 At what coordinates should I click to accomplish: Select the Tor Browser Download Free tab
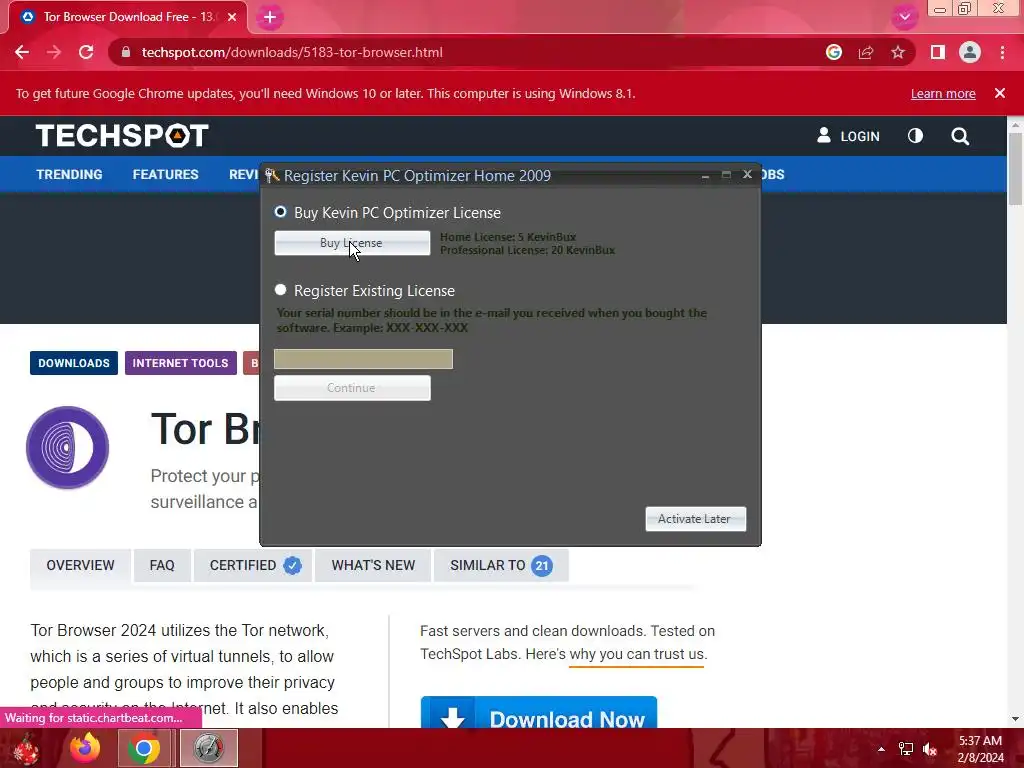pyautogui.click(x=128, y=17)
